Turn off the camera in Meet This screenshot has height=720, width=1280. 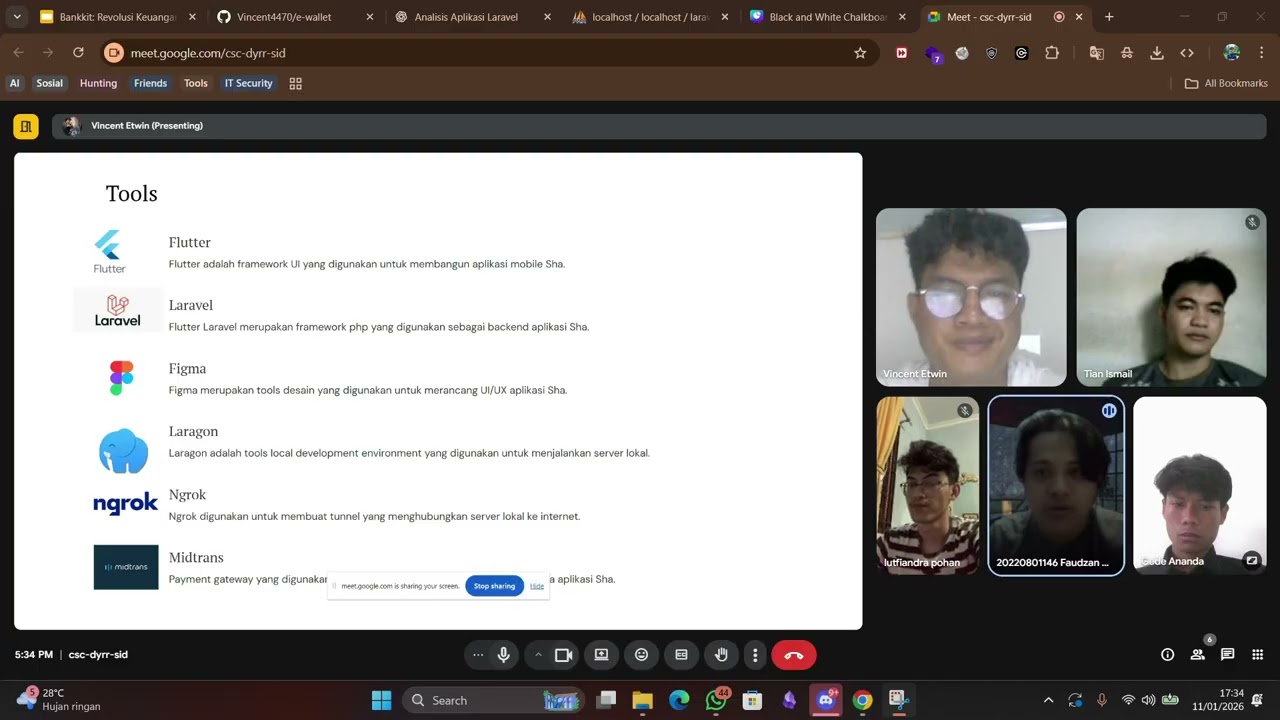point(563,655)
